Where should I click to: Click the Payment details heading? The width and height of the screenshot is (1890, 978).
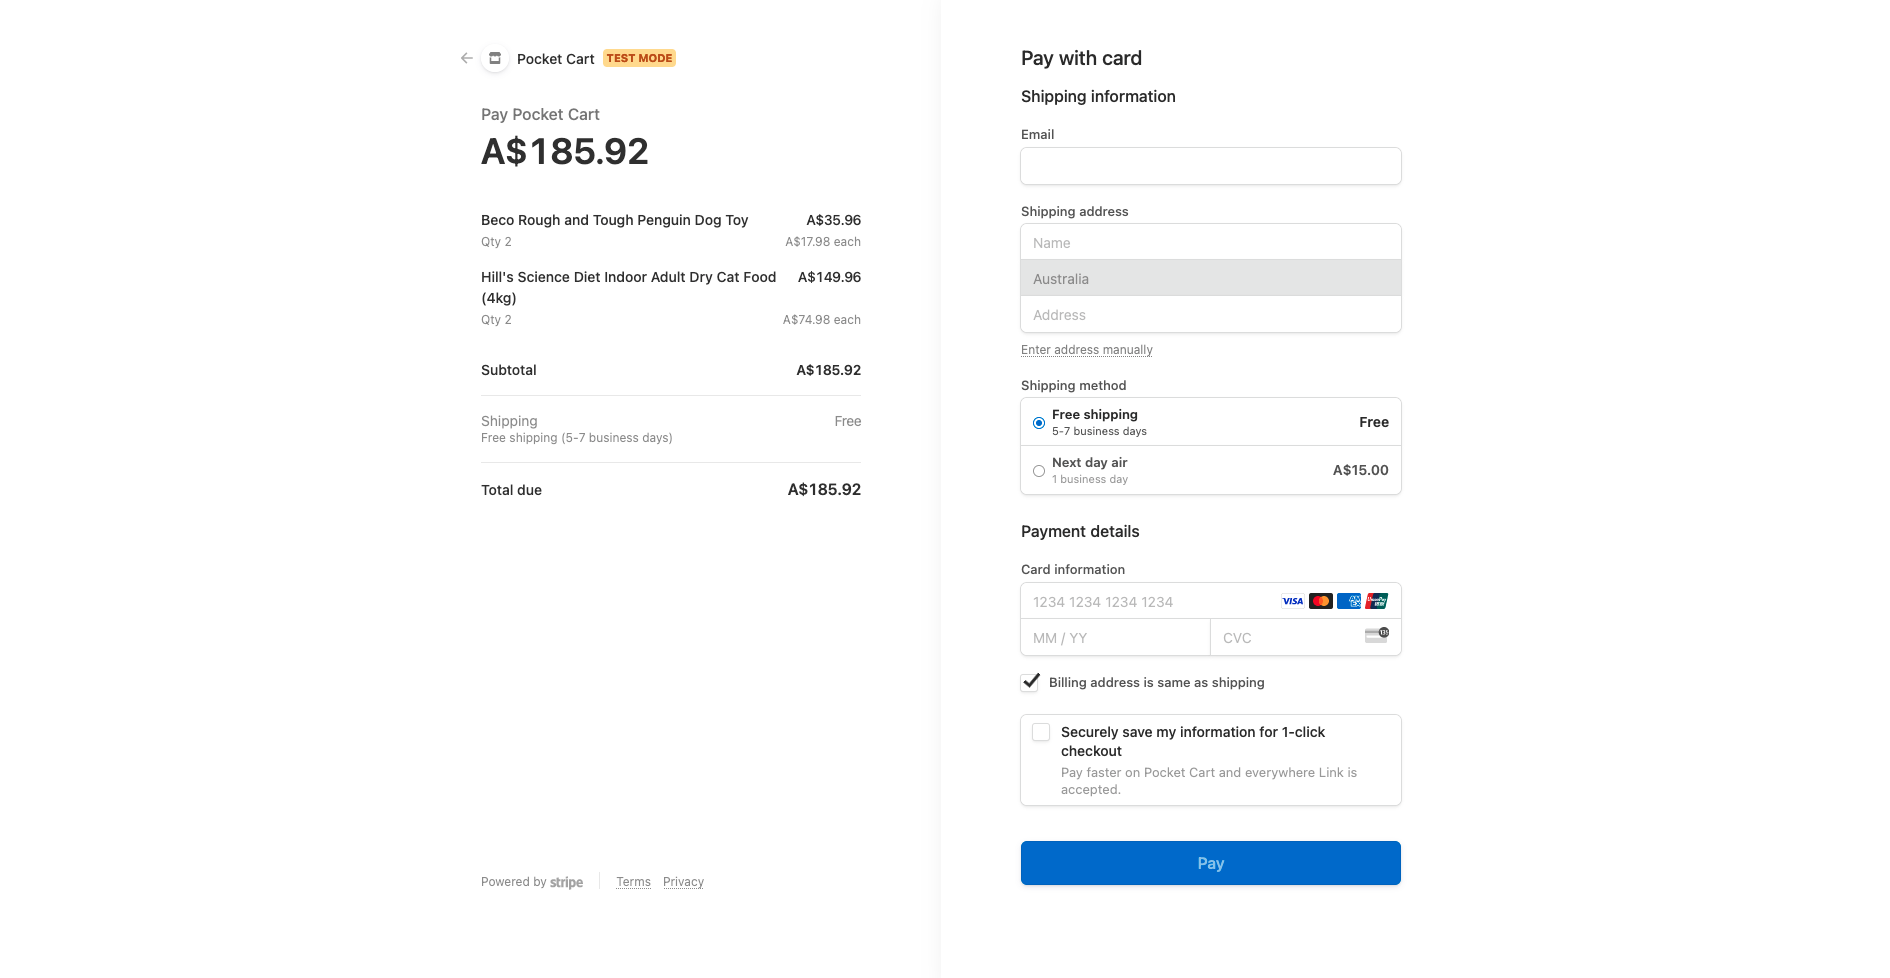(x=1080, y=531)
